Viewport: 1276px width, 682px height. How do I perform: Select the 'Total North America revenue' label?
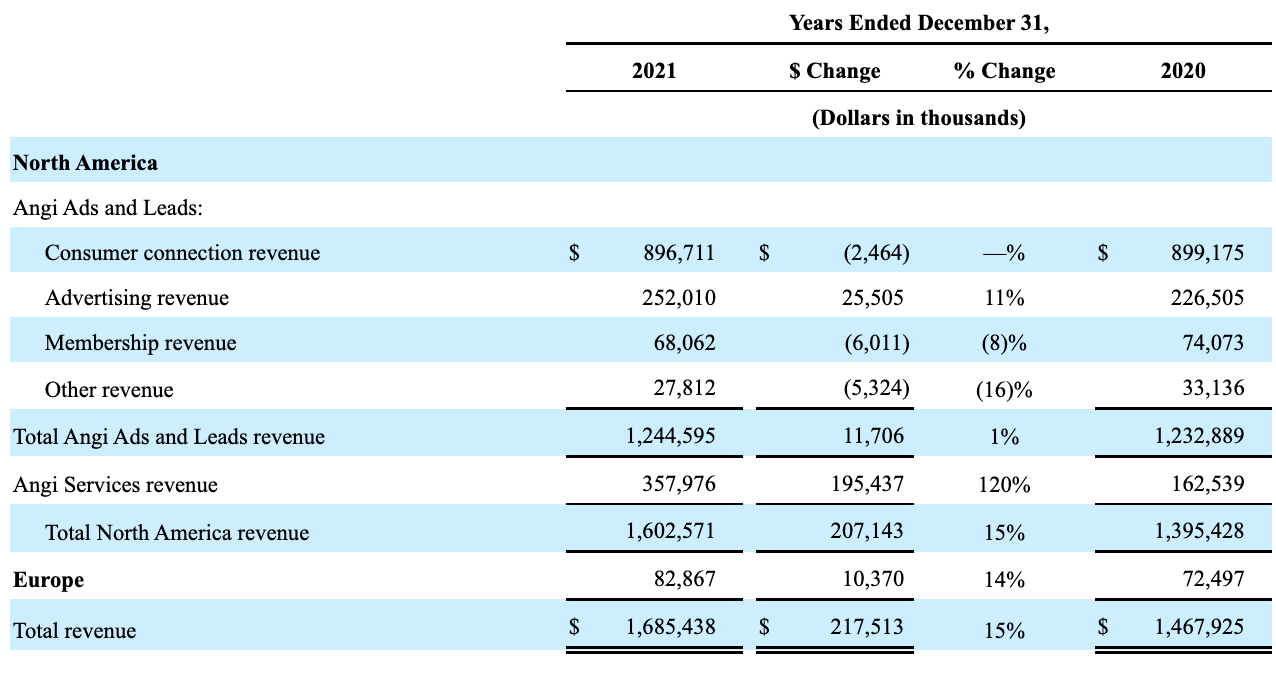177,533
